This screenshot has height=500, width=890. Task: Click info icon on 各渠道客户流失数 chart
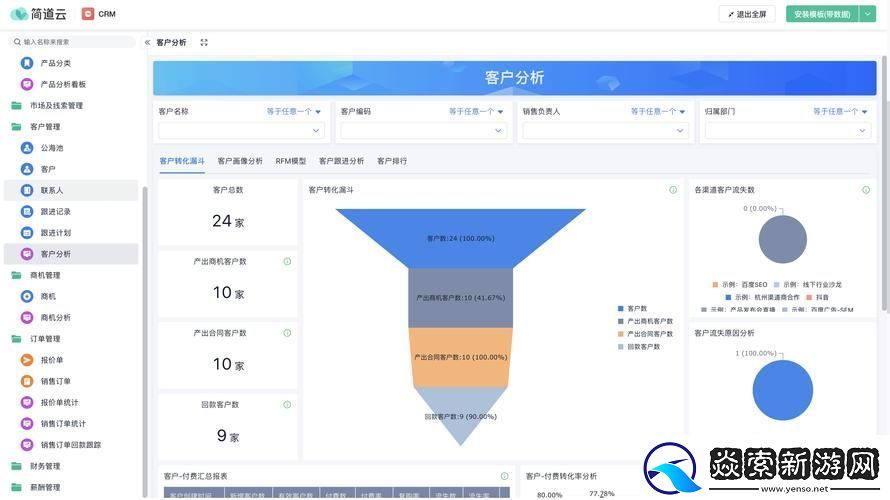coord(866,190)
